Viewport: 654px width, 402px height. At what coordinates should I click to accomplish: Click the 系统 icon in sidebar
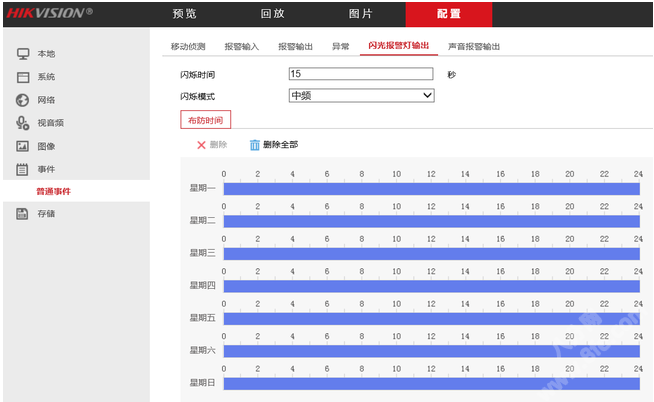(22, 77)
